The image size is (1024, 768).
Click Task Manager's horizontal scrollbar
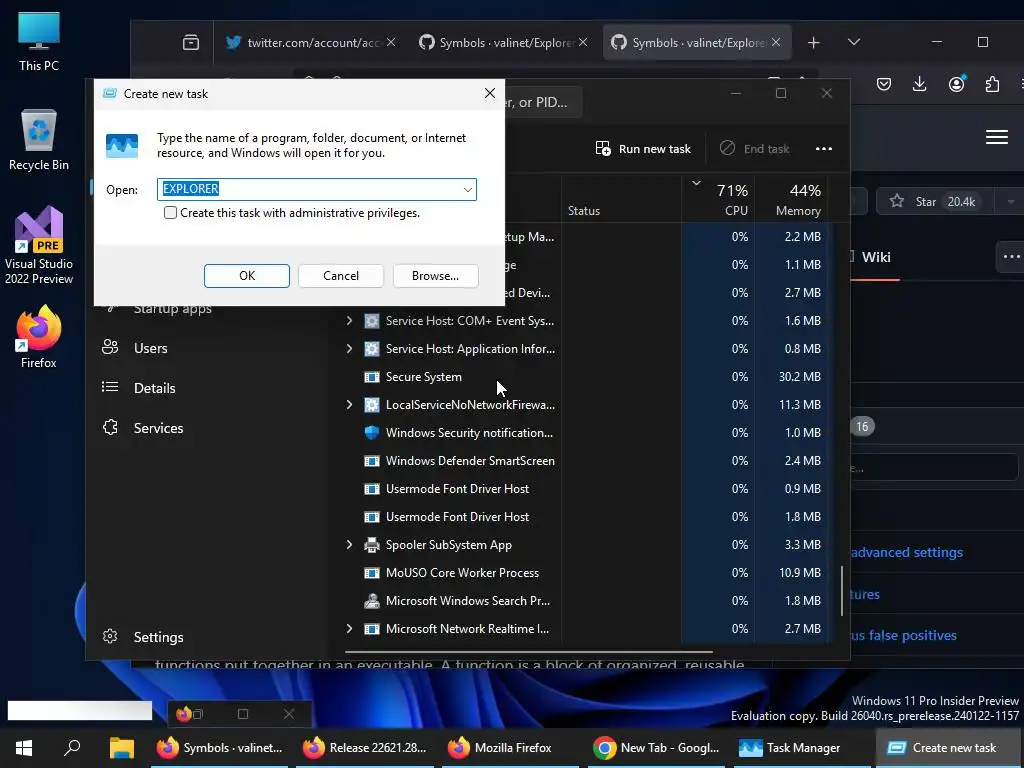528,652
